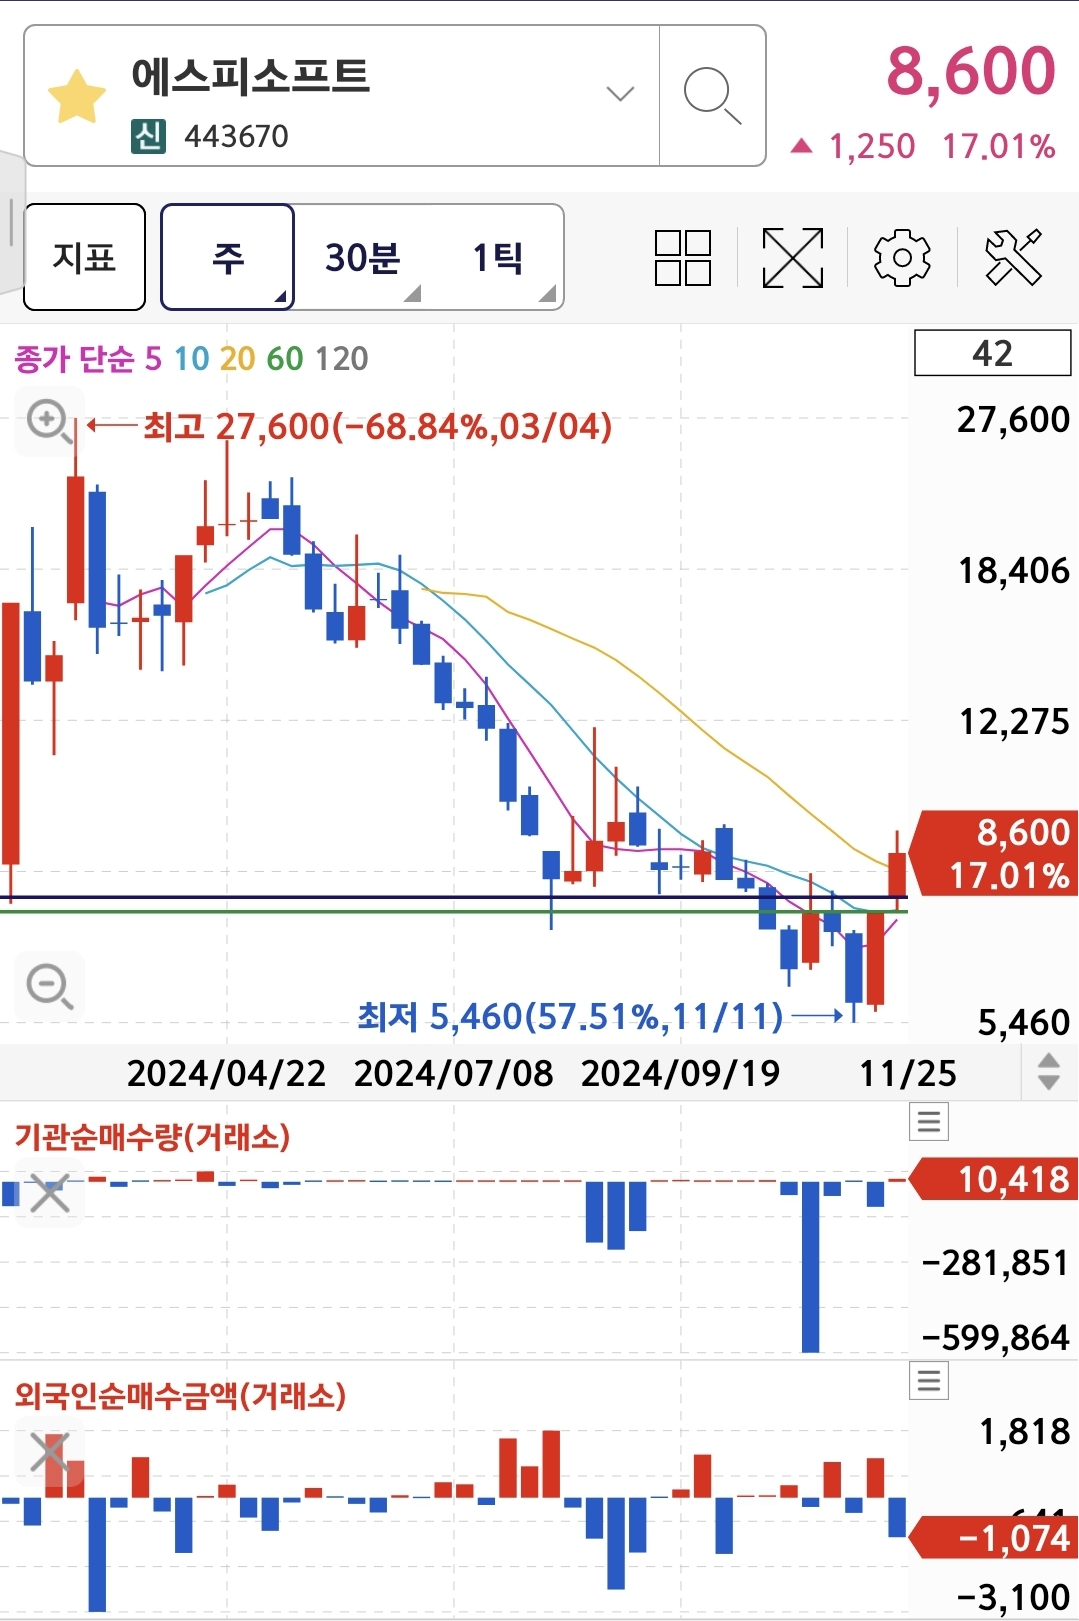Select the 1틱 tick interval tab
The height and width of the screenshot is (1621, 1079).
(x=497, y=258)
